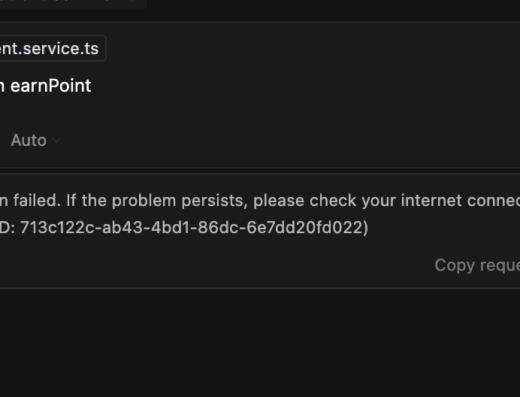
Task: Click the word 'Auto' in input footer
Action: coord(29,140)
